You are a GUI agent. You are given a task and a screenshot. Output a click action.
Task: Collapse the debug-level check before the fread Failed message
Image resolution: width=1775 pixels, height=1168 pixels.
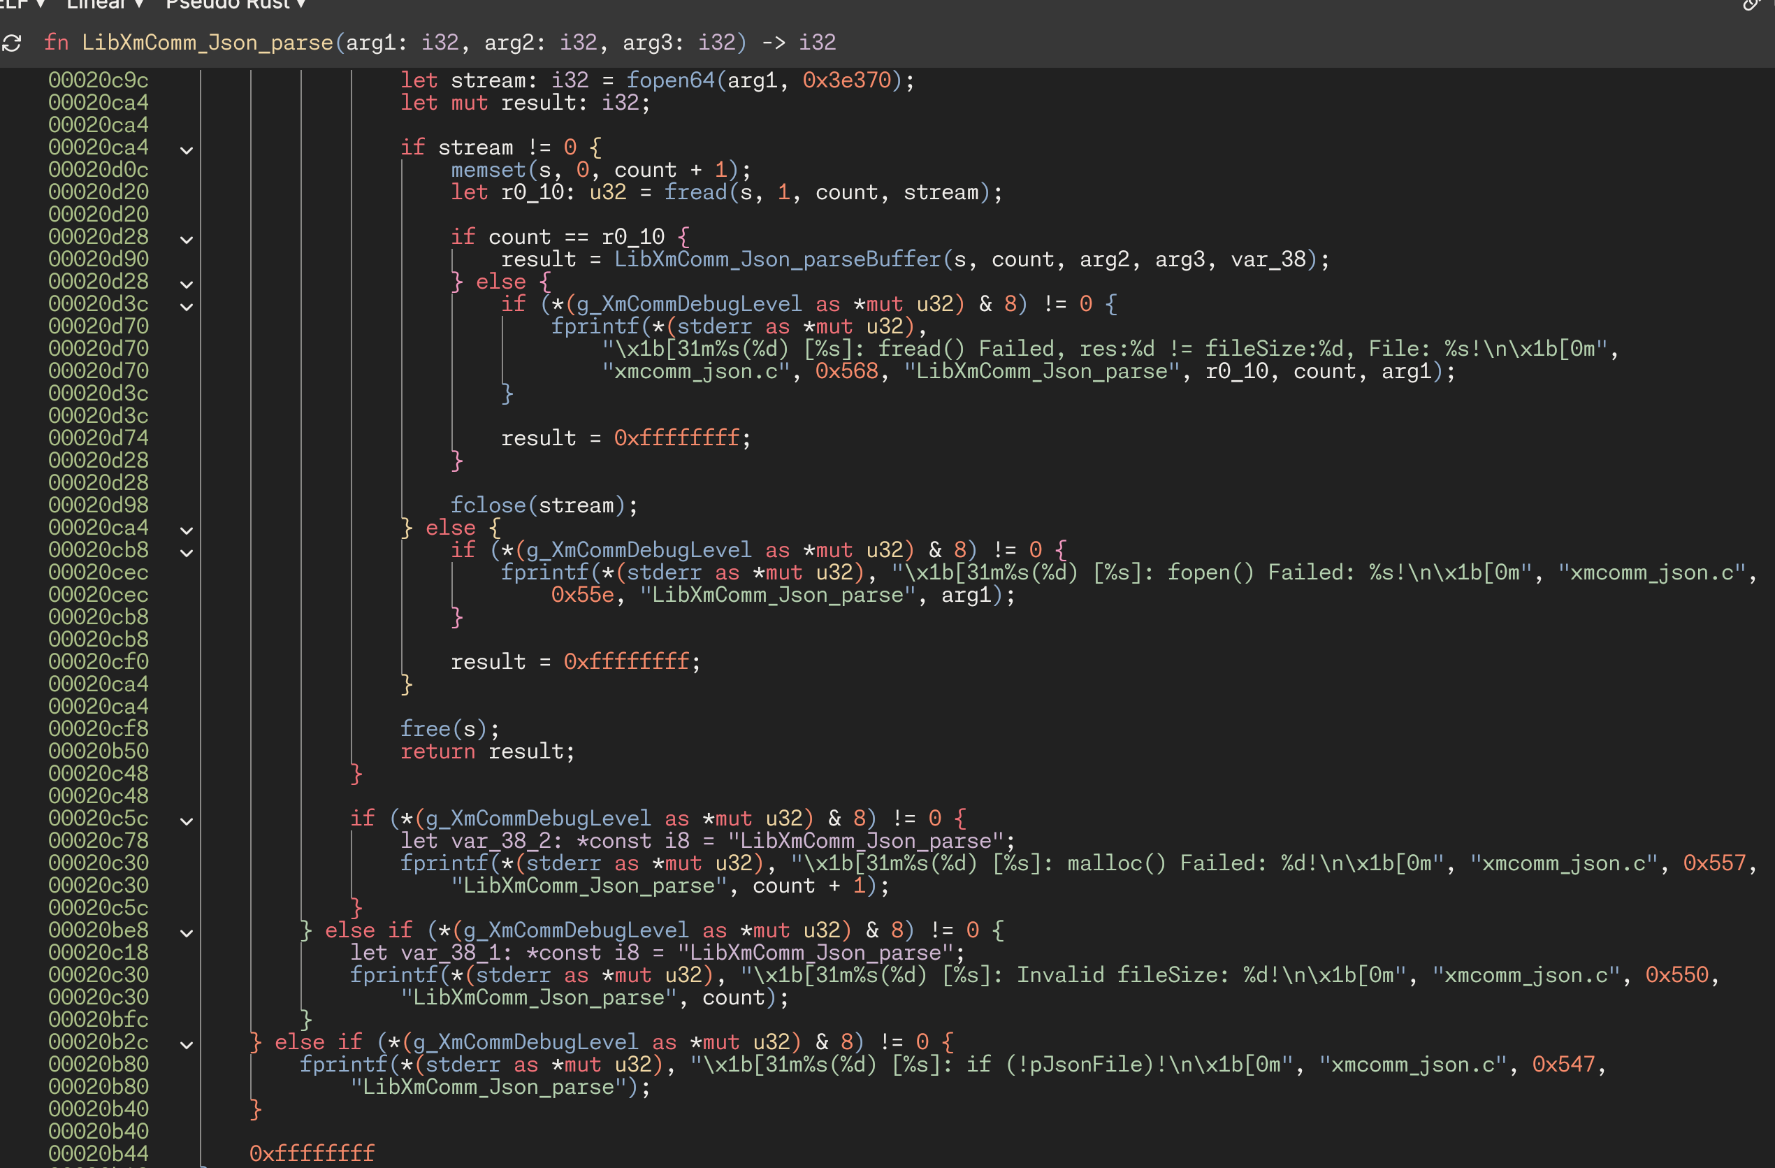tap(186, 306)
